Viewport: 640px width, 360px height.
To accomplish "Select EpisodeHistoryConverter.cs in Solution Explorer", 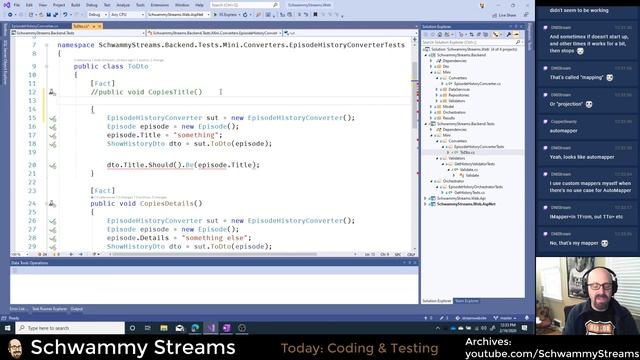I will click(x=477, y=84).
